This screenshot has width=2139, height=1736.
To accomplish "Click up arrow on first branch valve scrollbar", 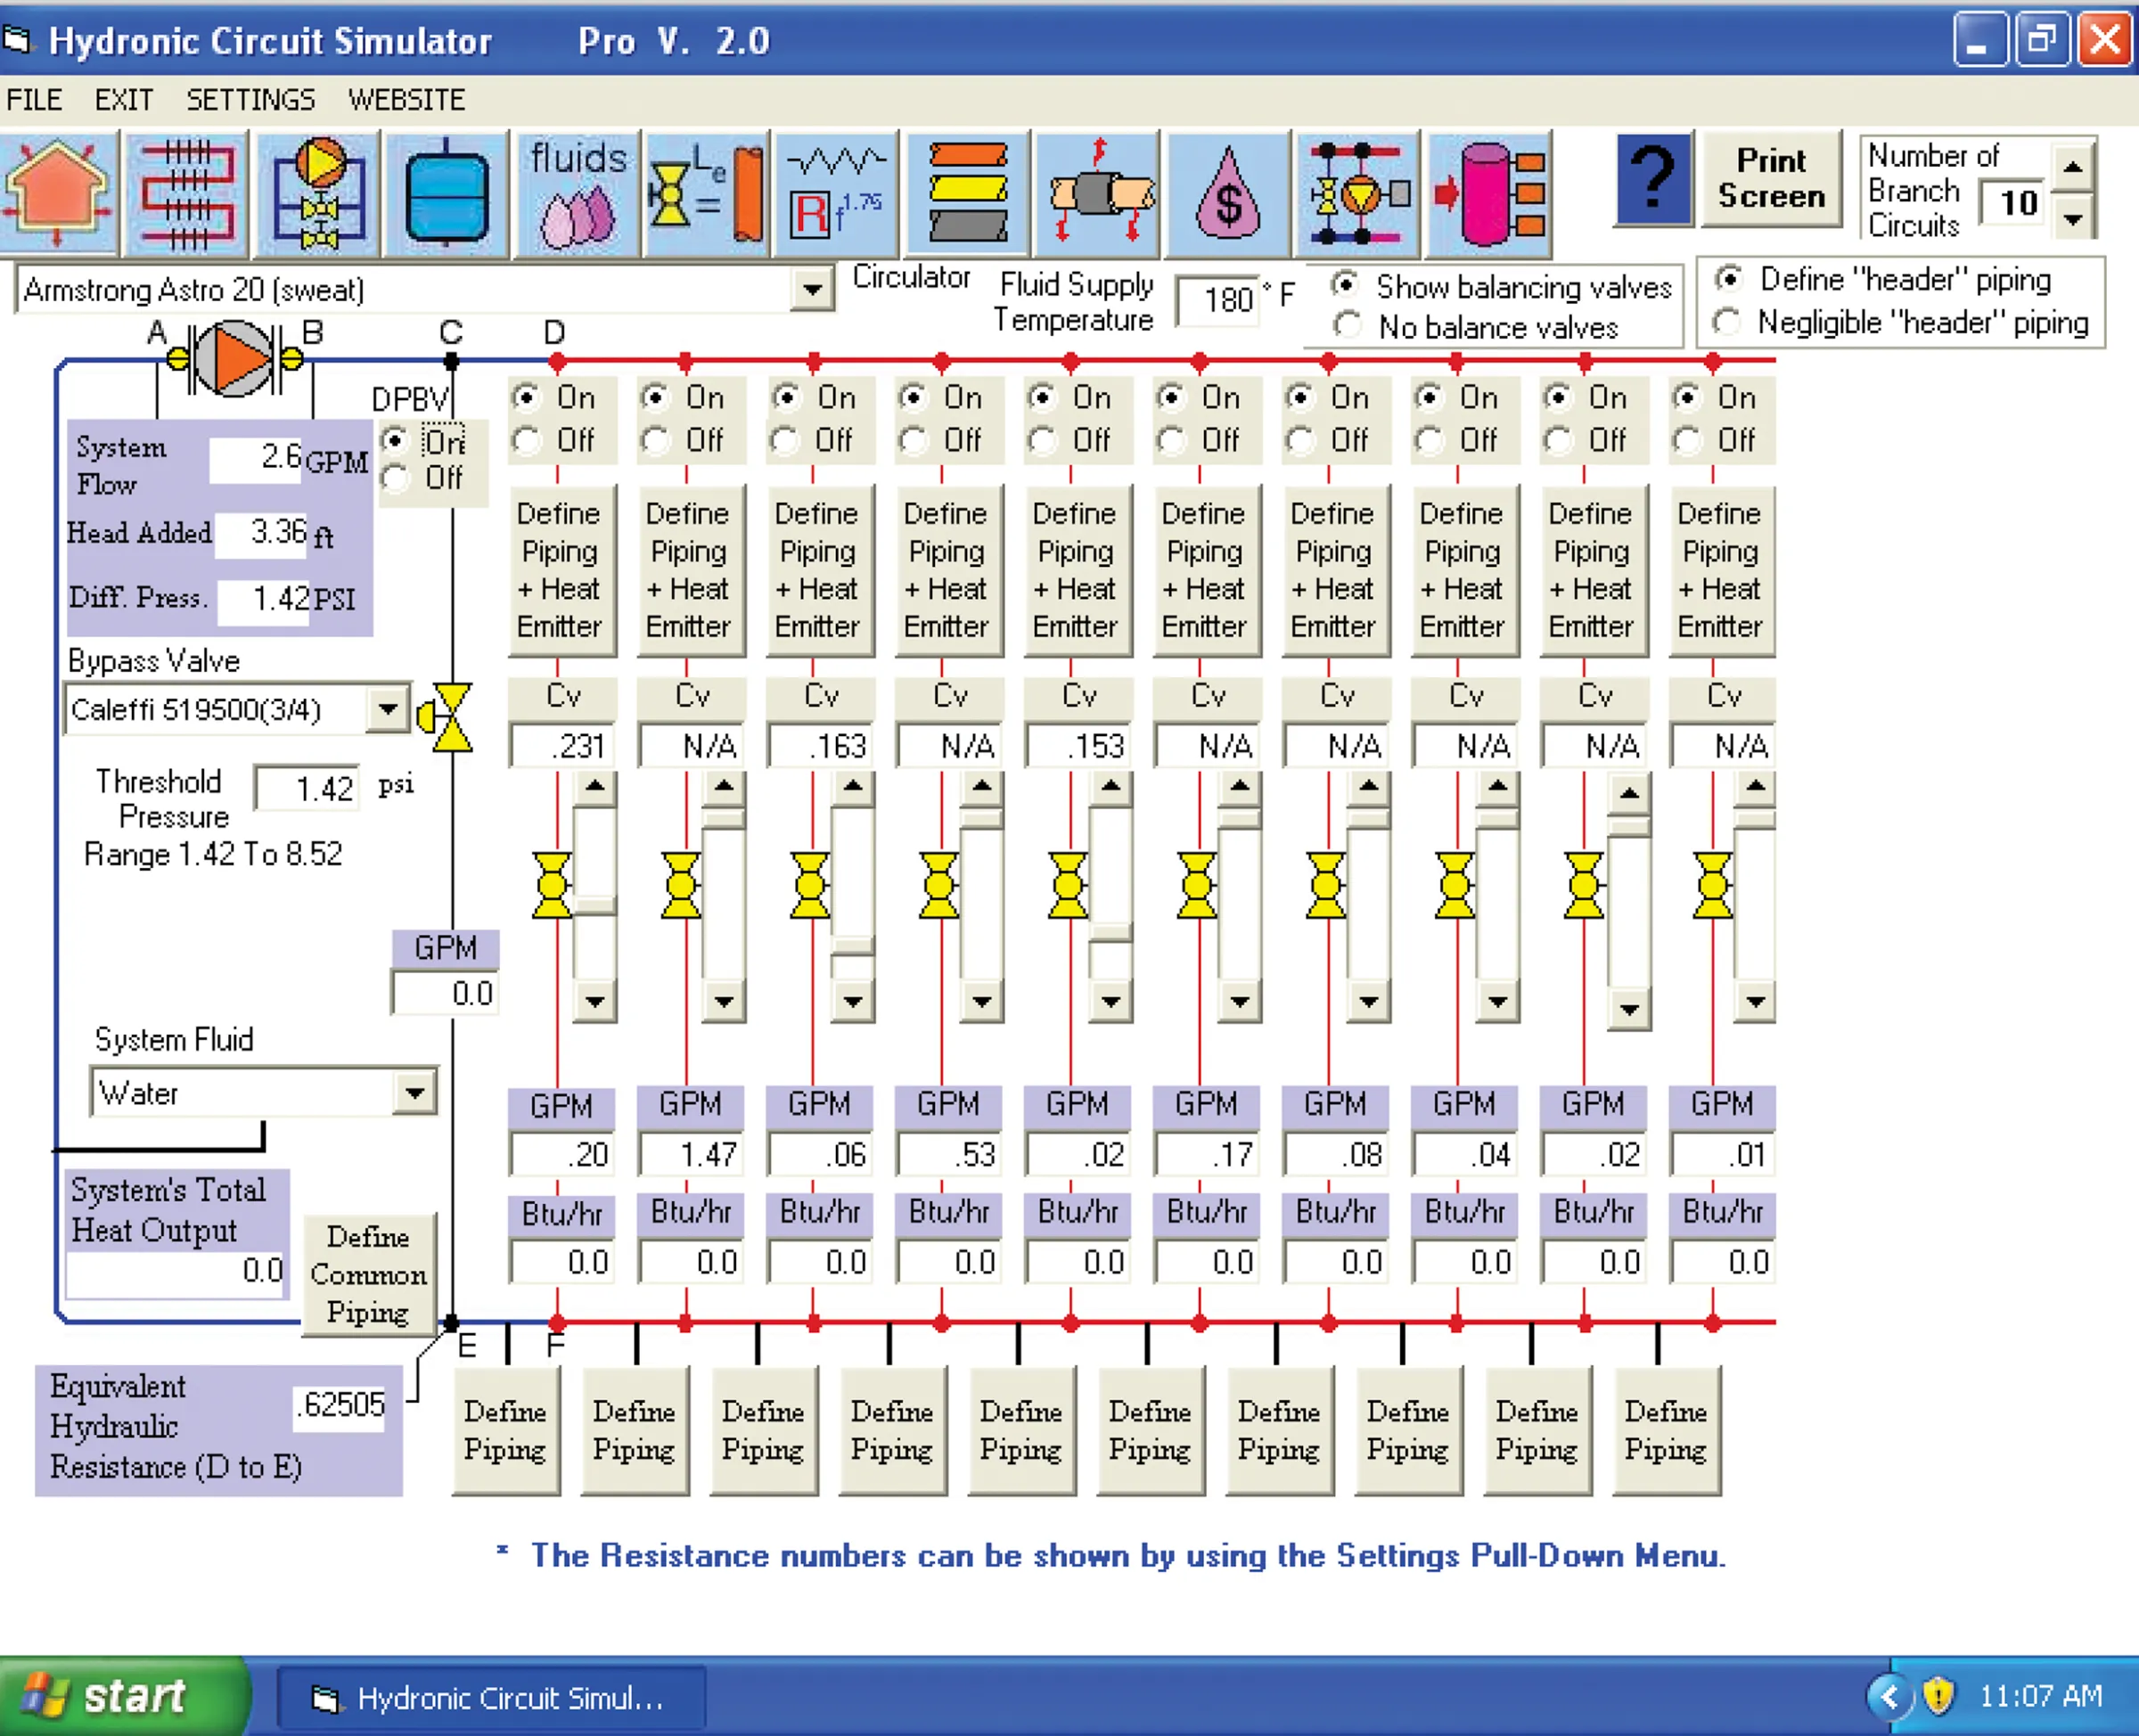I will [x=595, y=787].
